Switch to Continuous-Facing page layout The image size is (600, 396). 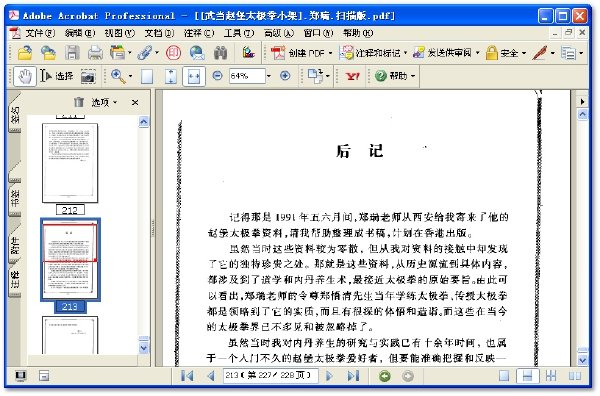[x=551, y=376]
